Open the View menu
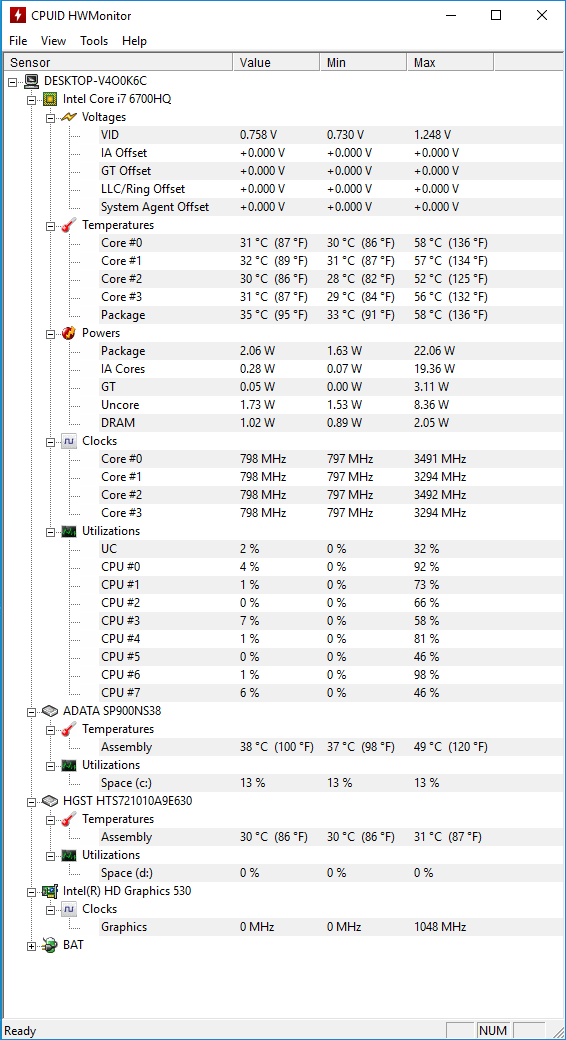 coord(53,40)
